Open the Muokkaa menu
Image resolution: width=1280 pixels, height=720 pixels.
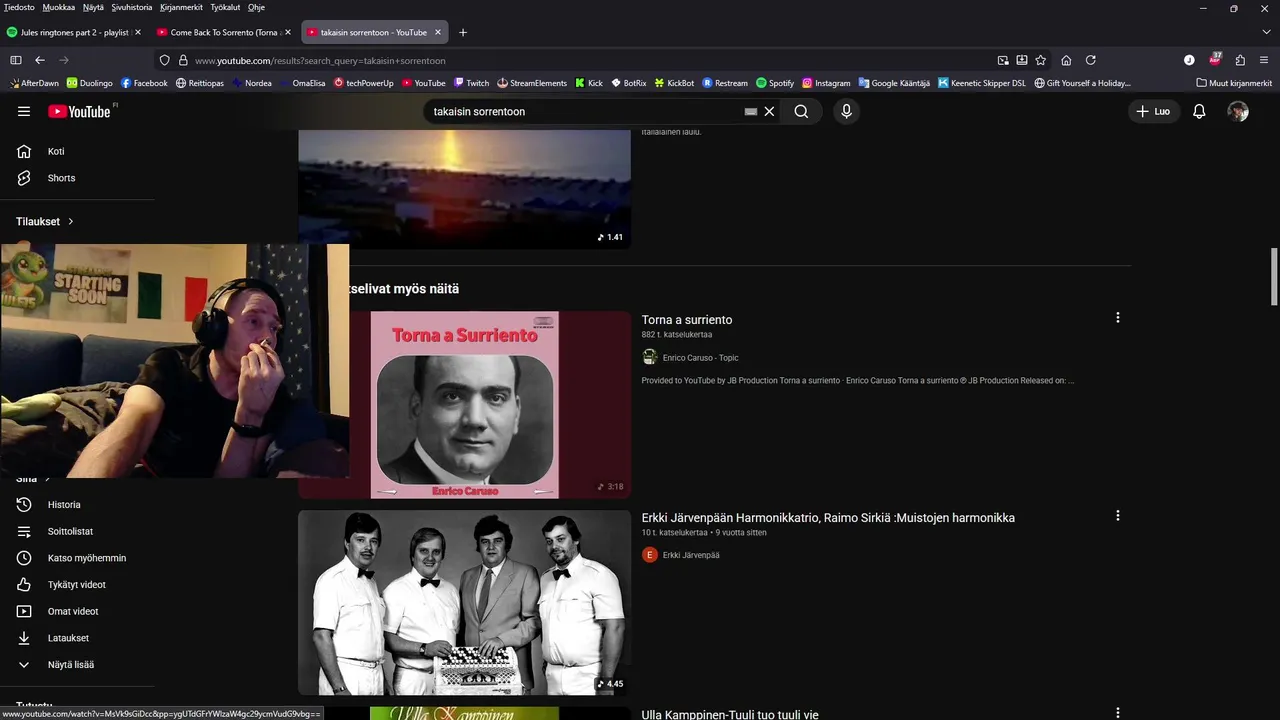[59, 7]
